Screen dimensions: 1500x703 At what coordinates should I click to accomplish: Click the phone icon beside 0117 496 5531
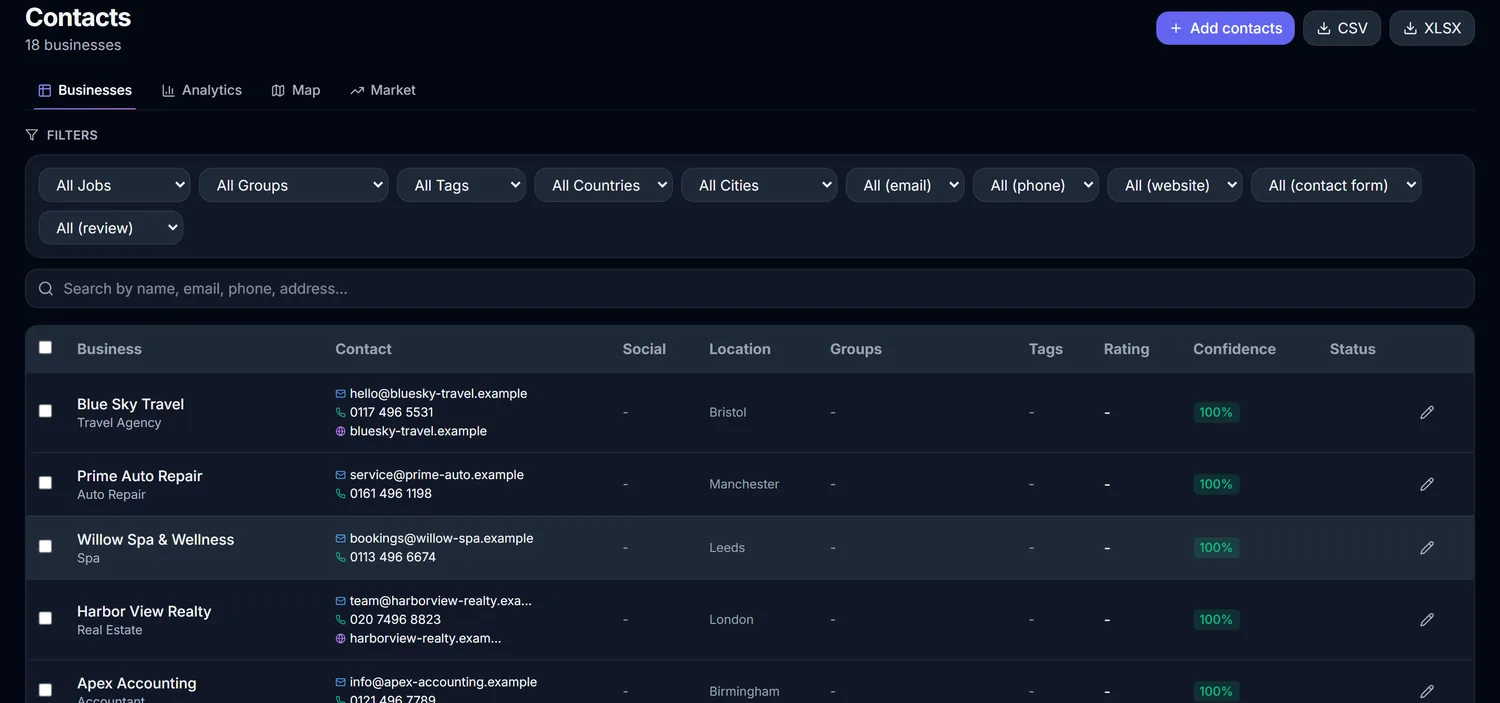pos(341,412)
